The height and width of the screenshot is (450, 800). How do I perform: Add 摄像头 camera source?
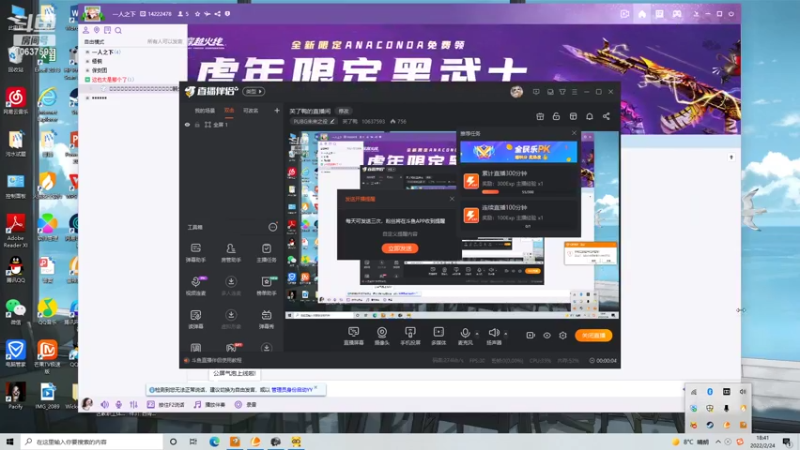click(x=382, y=336)
